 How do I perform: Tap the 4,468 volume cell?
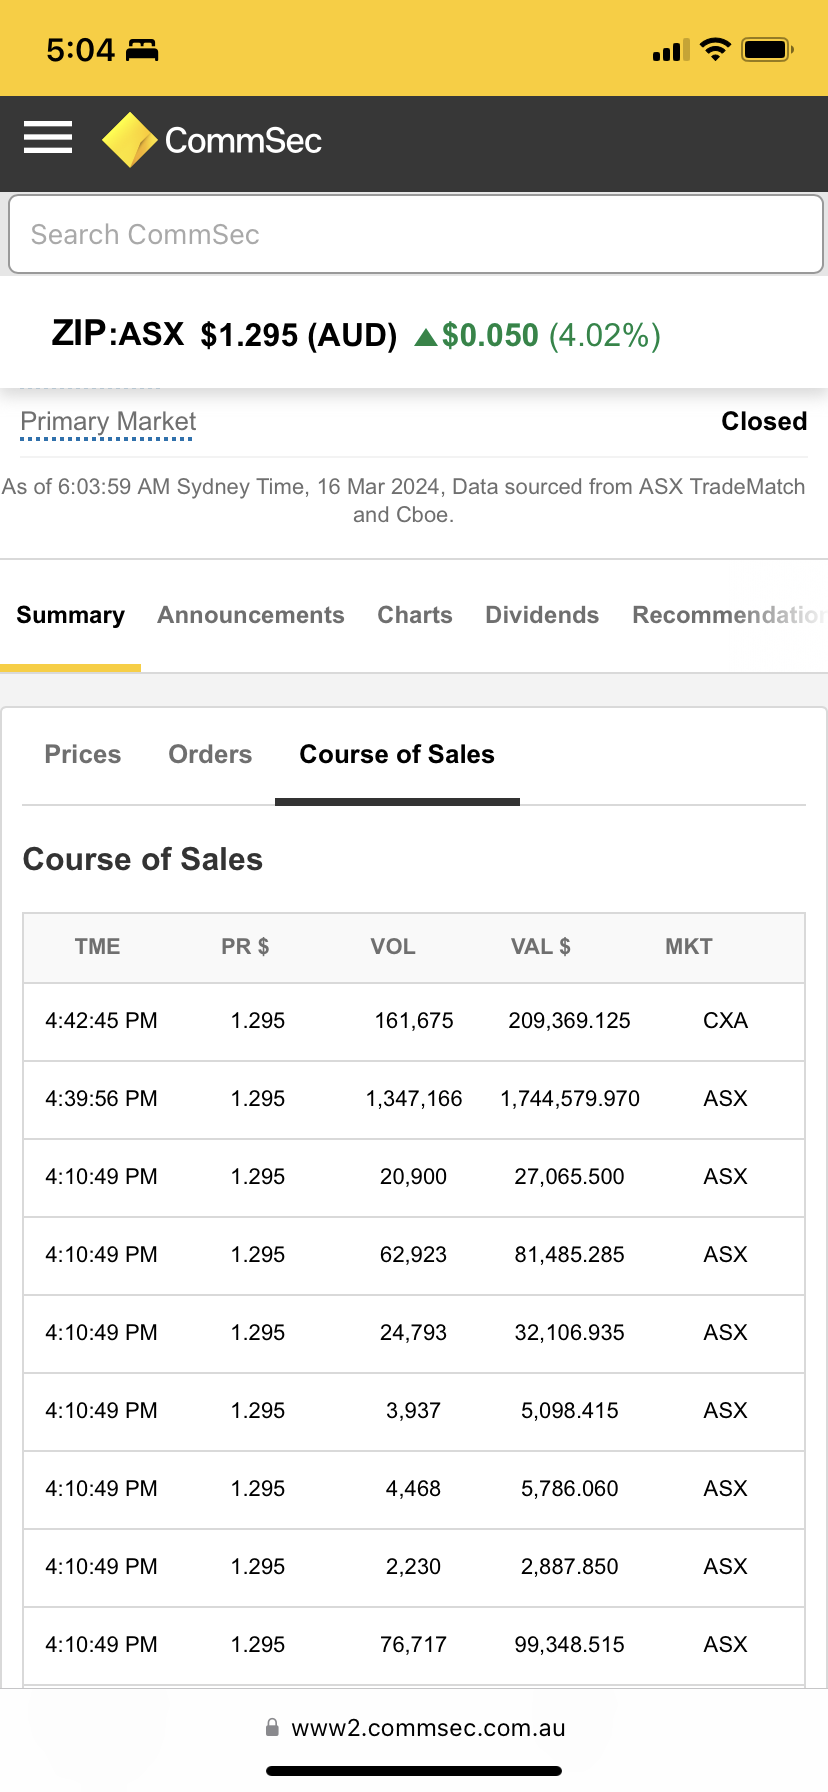click(414, 1489)
